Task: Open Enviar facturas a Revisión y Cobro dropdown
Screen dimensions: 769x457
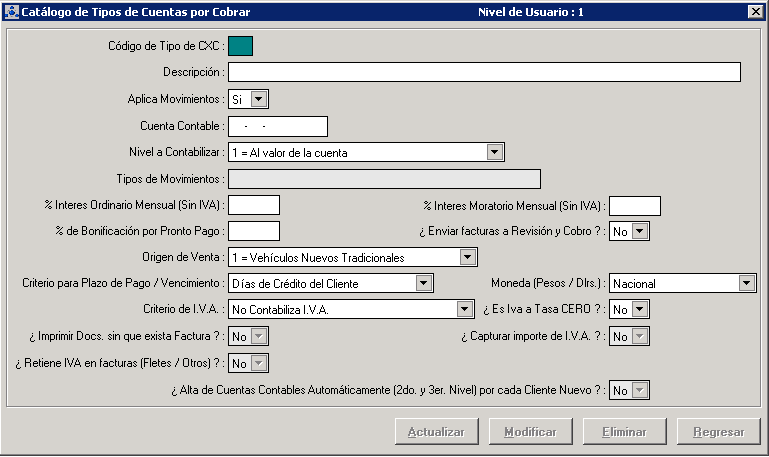Action: [x=640, y=232]
